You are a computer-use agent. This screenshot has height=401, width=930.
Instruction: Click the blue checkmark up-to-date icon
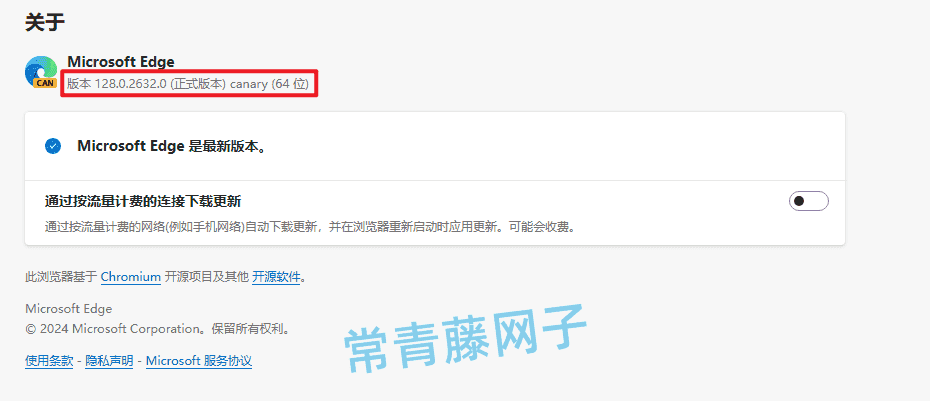click(53, 146)
